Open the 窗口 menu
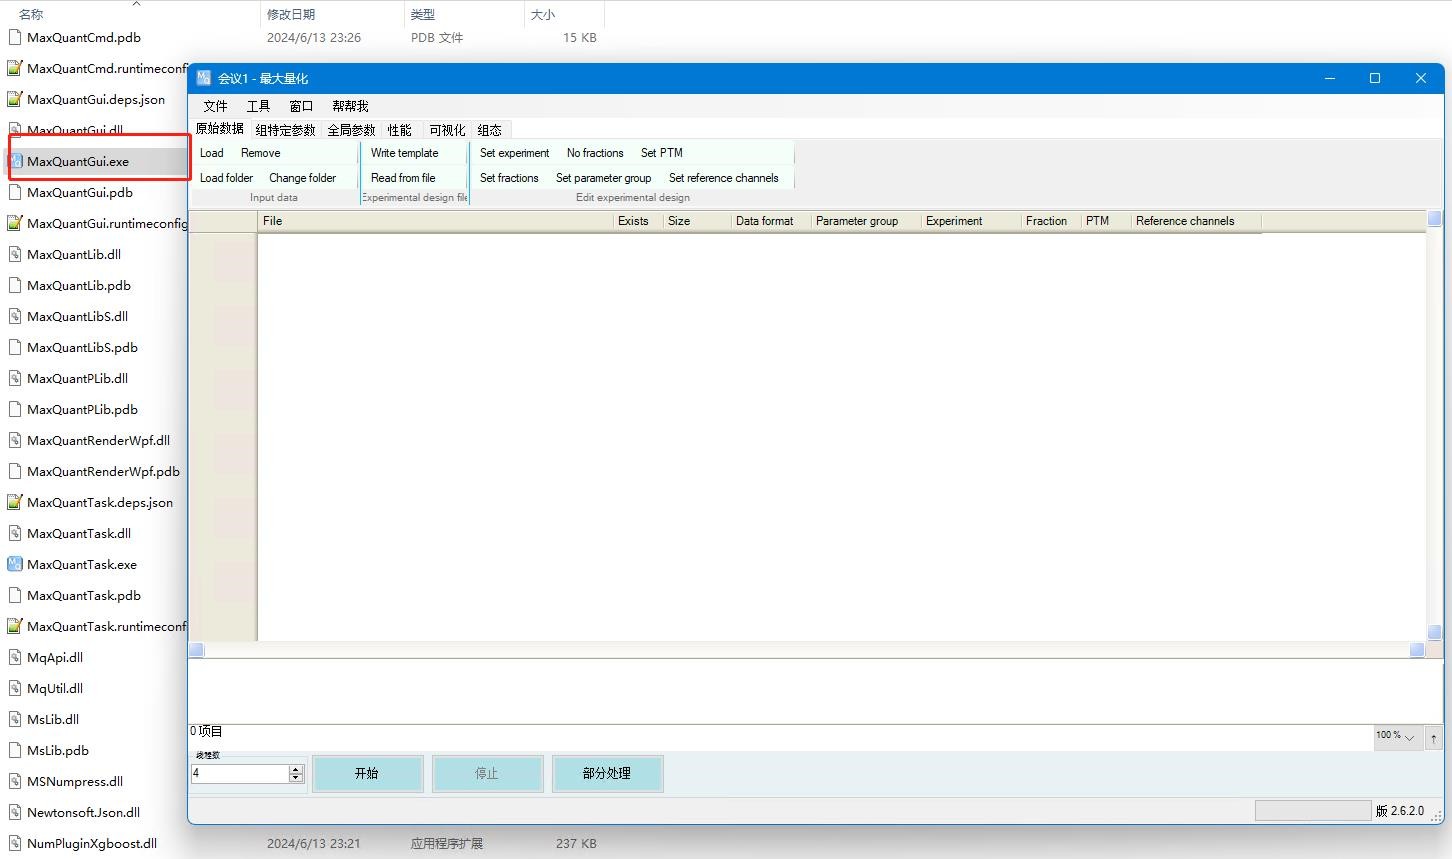The height and width of the screenshot is (859, 1452). [301, 105]
